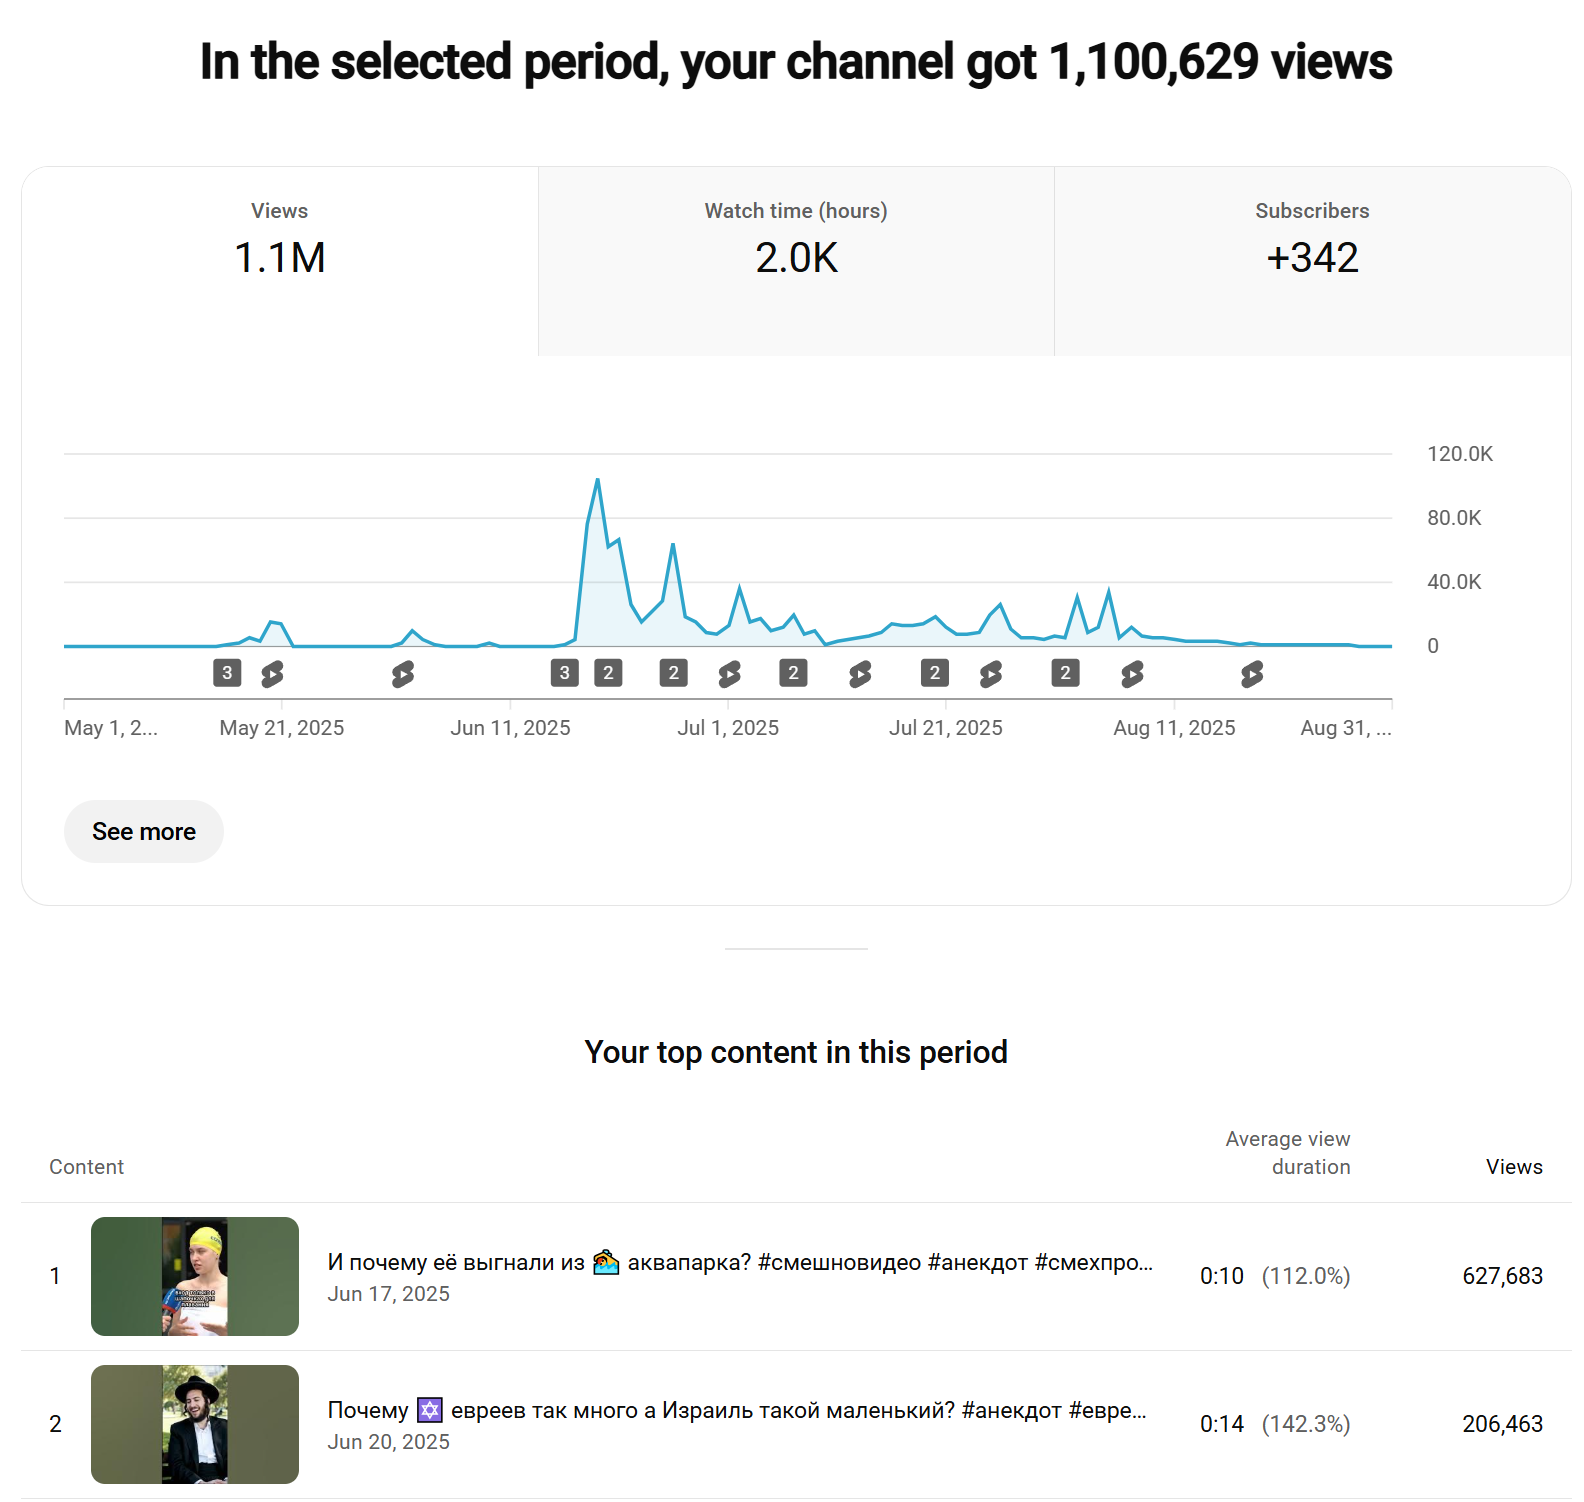The width and height of the screenshot is (1584, 1502).
Task: Open Shorts marker between May 21 and Jun 11
Action: (403, 674)
